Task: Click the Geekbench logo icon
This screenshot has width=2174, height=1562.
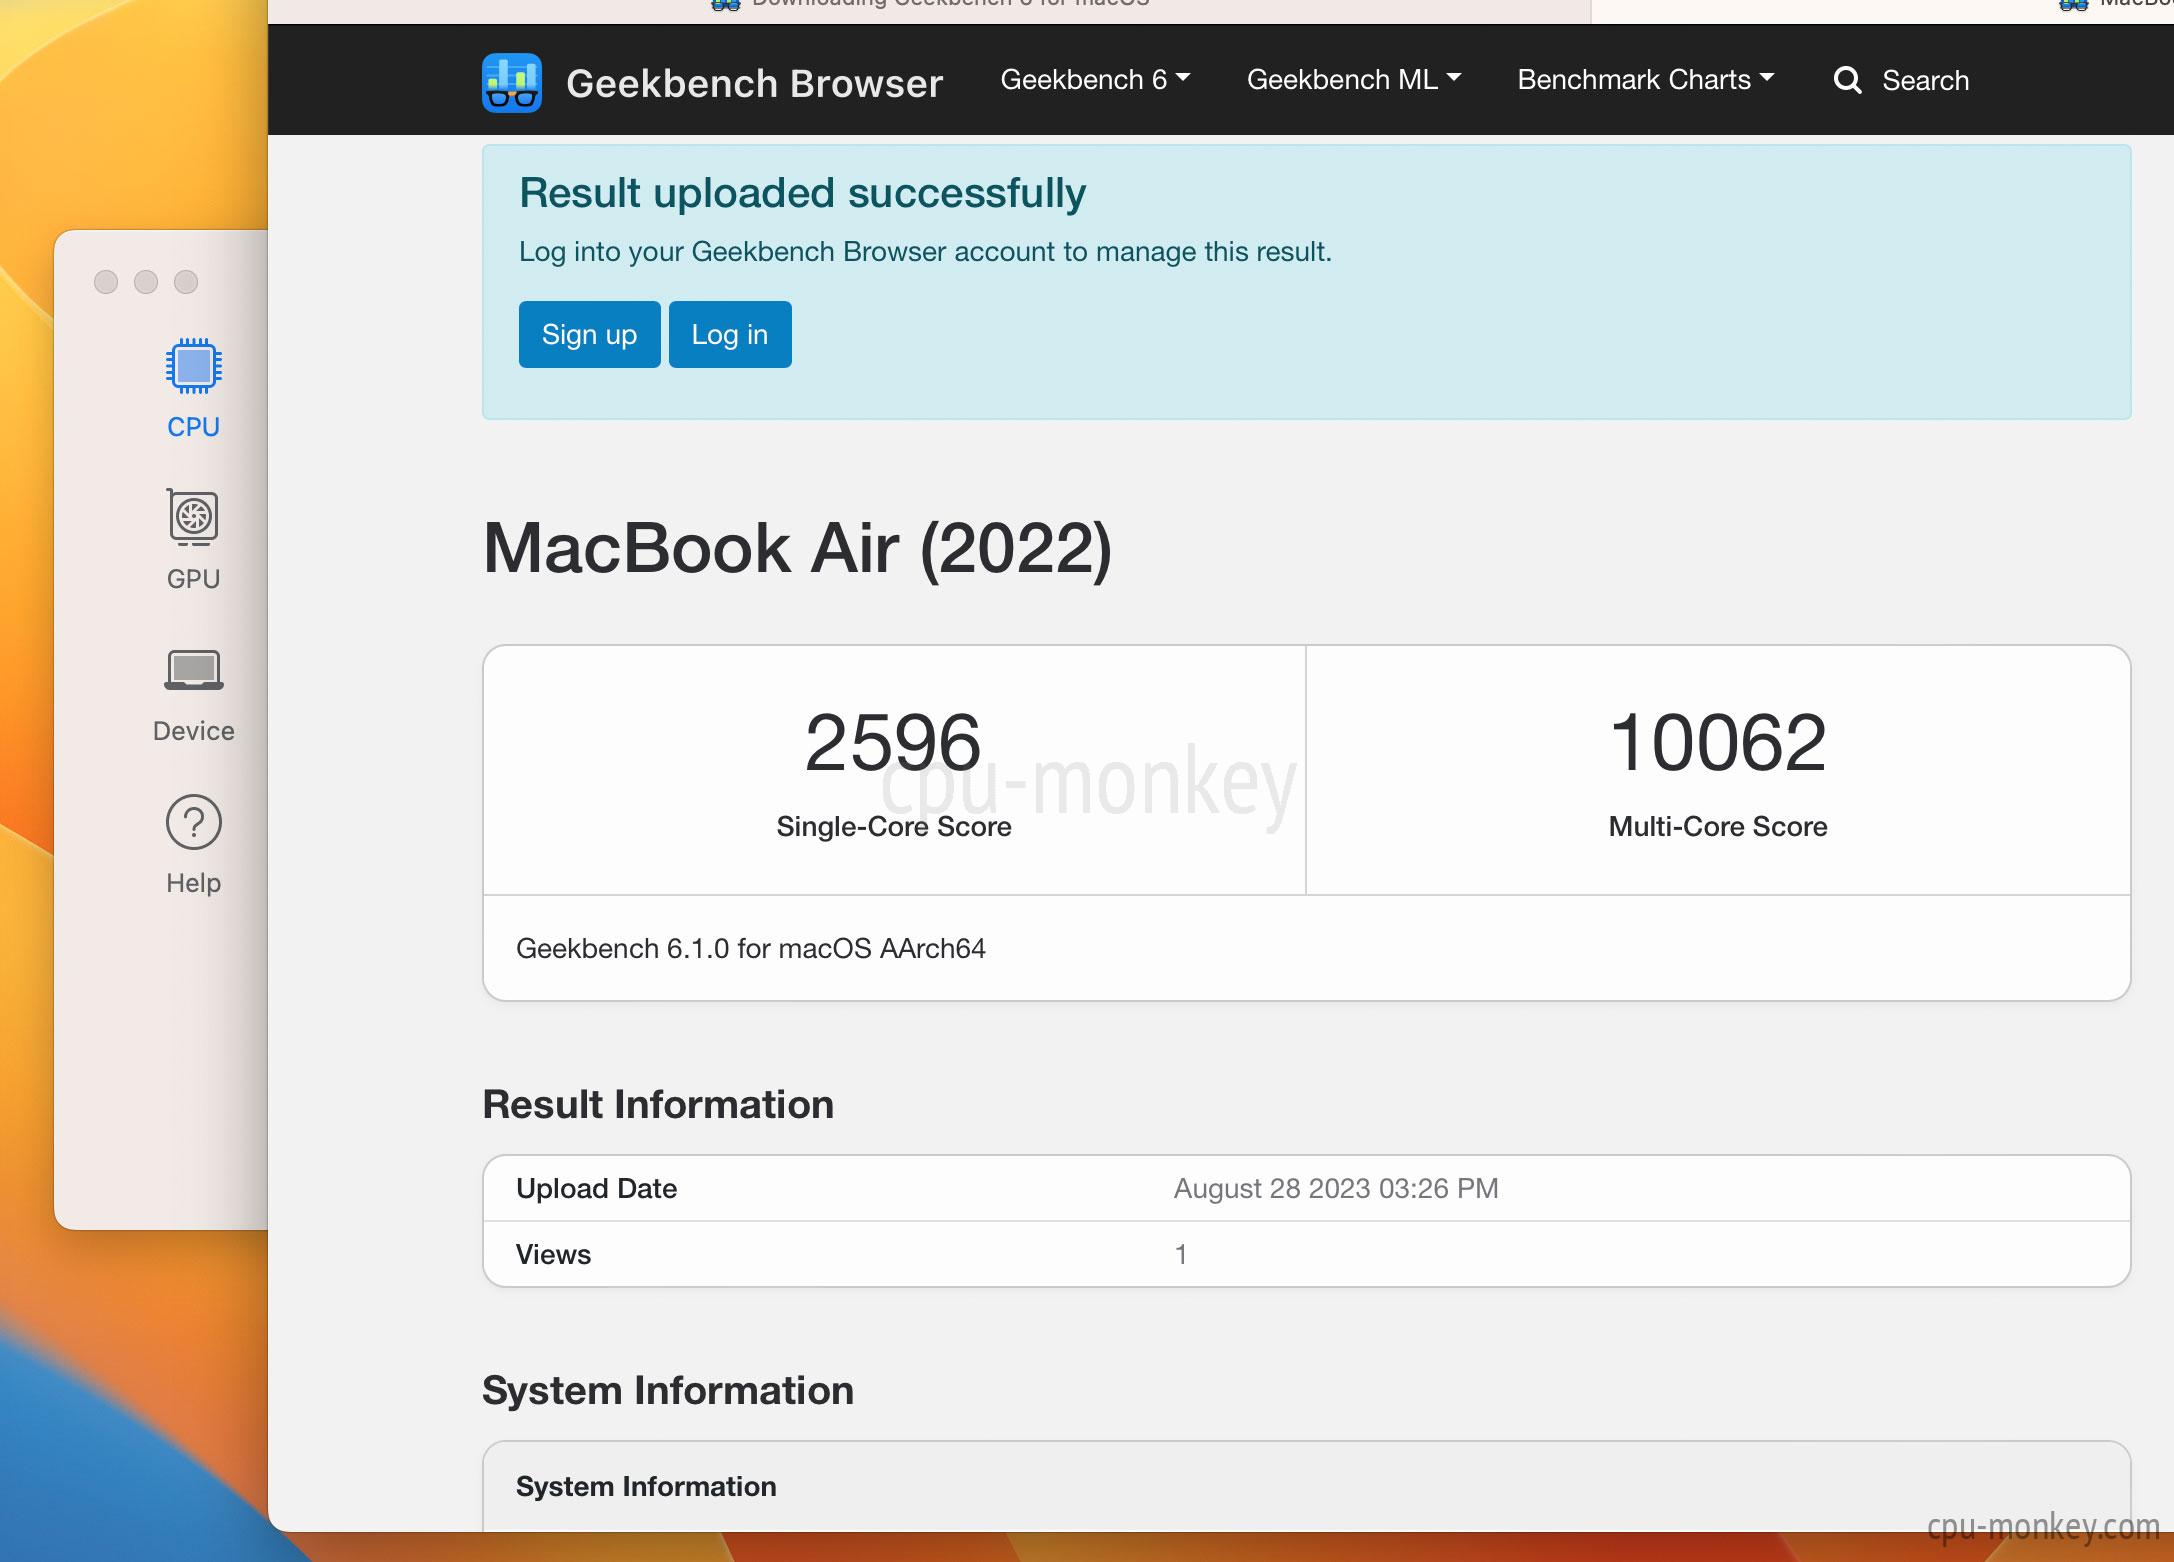Action: tap(512, 82)
